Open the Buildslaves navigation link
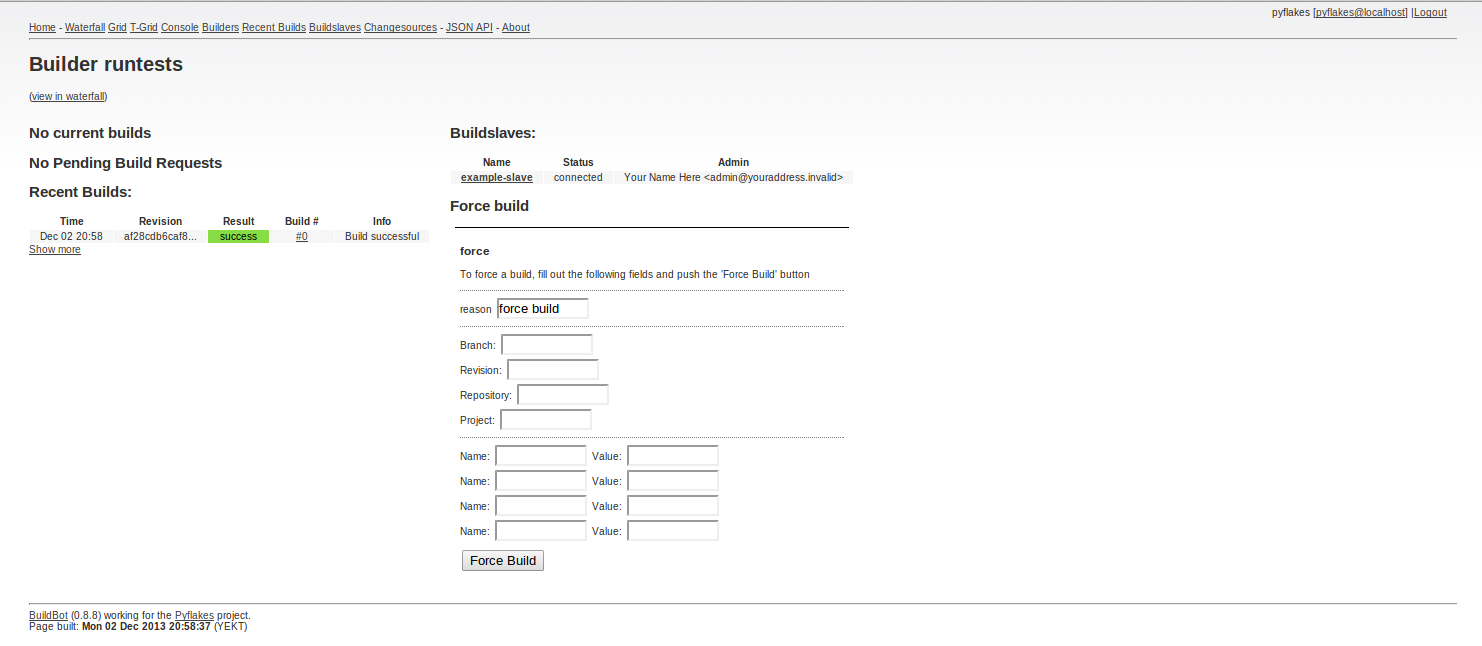Image resolution: width=1482 pixels, height=646 pixels. click(335, 28)
